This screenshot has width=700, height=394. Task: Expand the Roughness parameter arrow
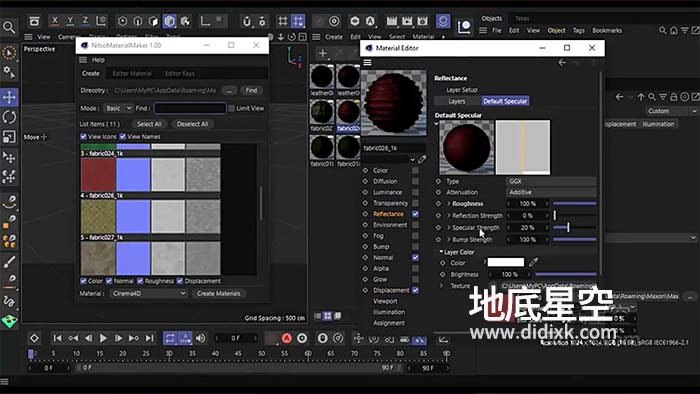click(449, 203)
